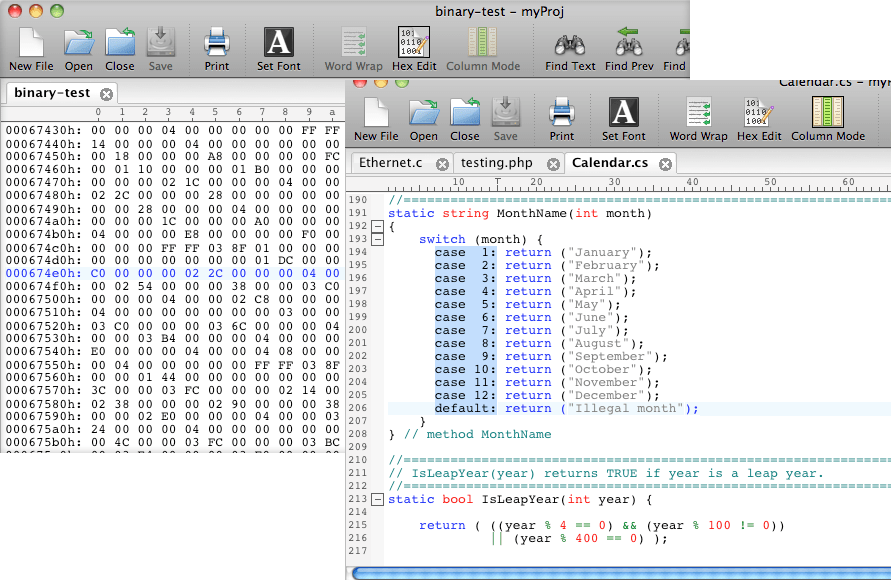Click New File in Calendar.cs window toolbar
Image resolution: width=891 pixels, height=580 pixels.
pos(376,120)
